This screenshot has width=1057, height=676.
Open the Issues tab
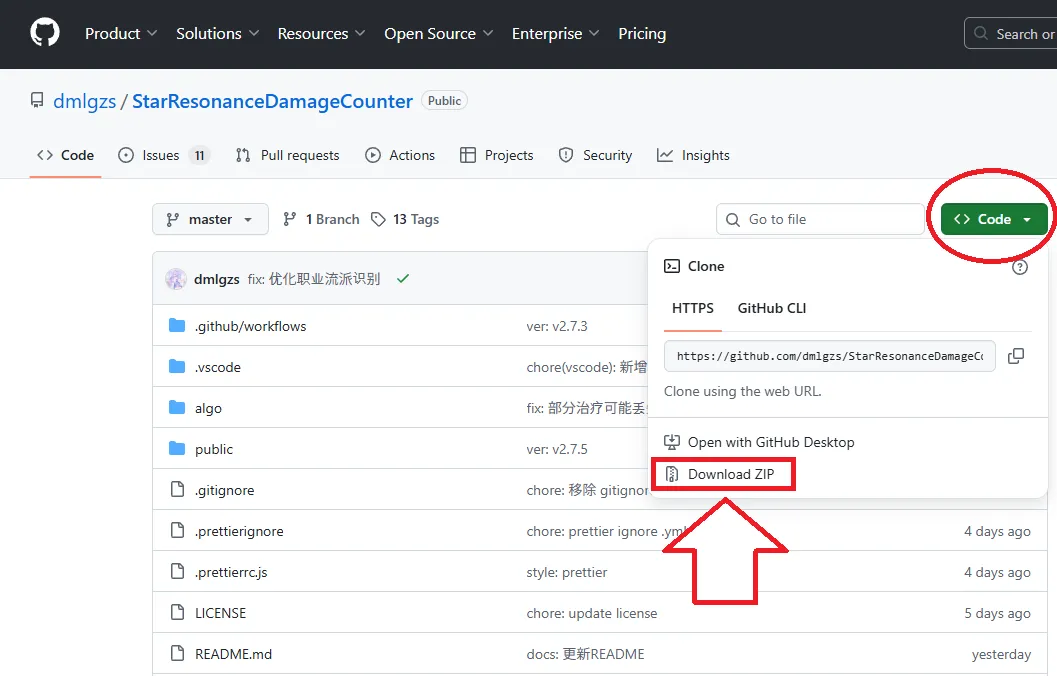pyautogui.click(x=163, y=155)
